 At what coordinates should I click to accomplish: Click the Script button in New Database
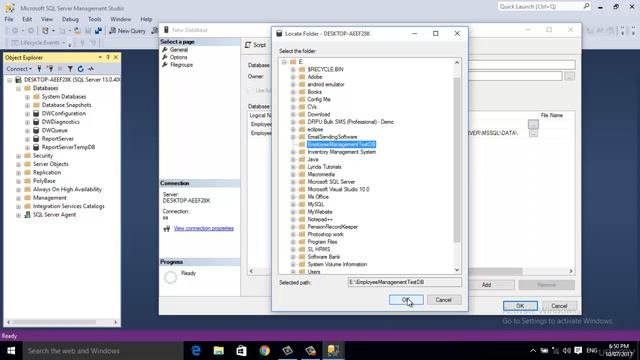(x=256, y=45)
